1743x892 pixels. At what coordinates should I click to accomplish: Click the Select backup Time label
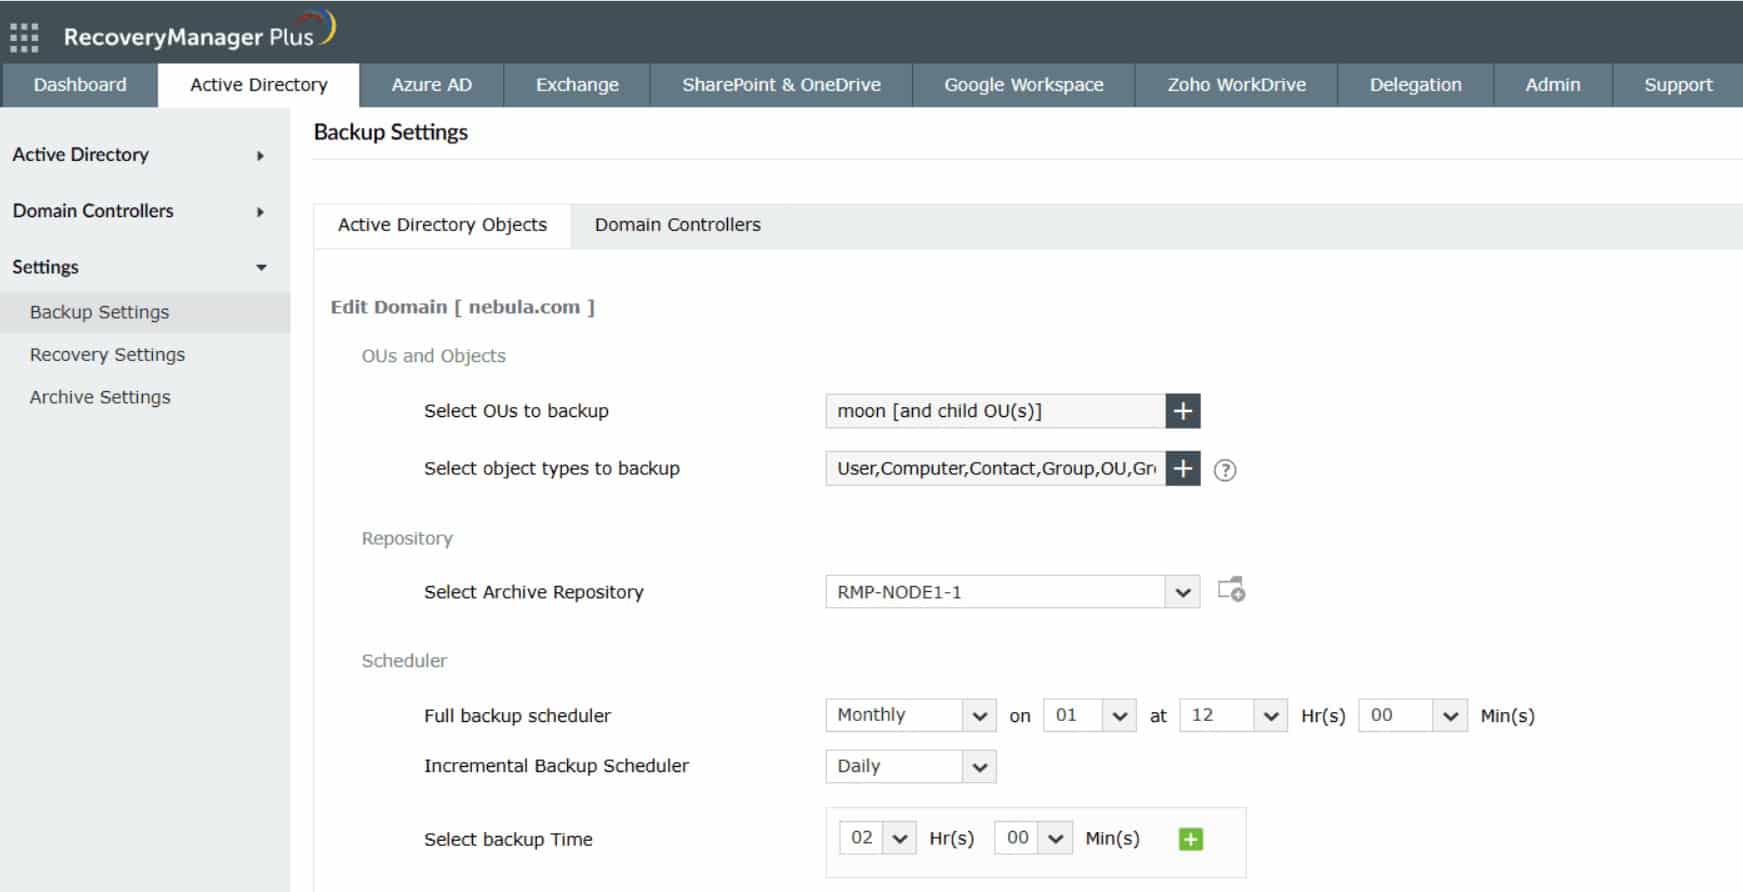(508, 840)
